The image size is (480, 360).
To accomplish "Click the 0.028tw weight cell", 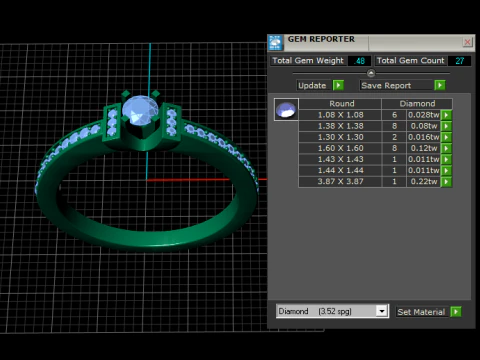I will tap(423, 115).
